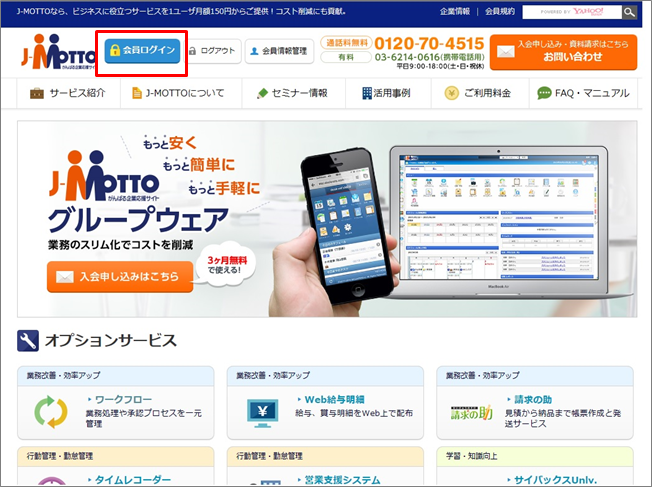Click the J-MOTTO logo in header
Screen dimensions: 653x487
(58, 52)
